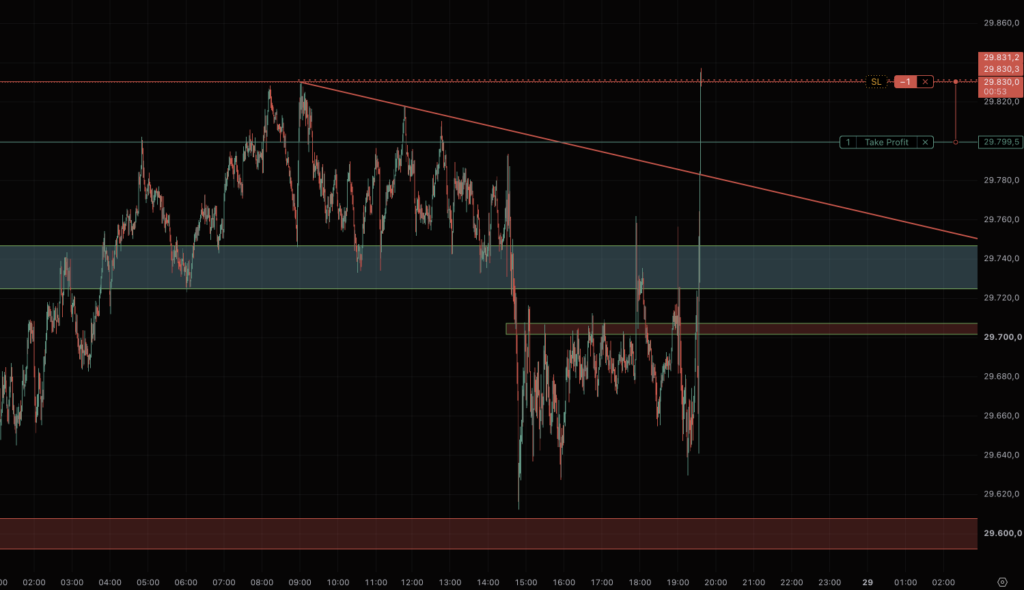Click the 05:00 time axis label
The image size is (1024, 590).
[x=148, y=582]
